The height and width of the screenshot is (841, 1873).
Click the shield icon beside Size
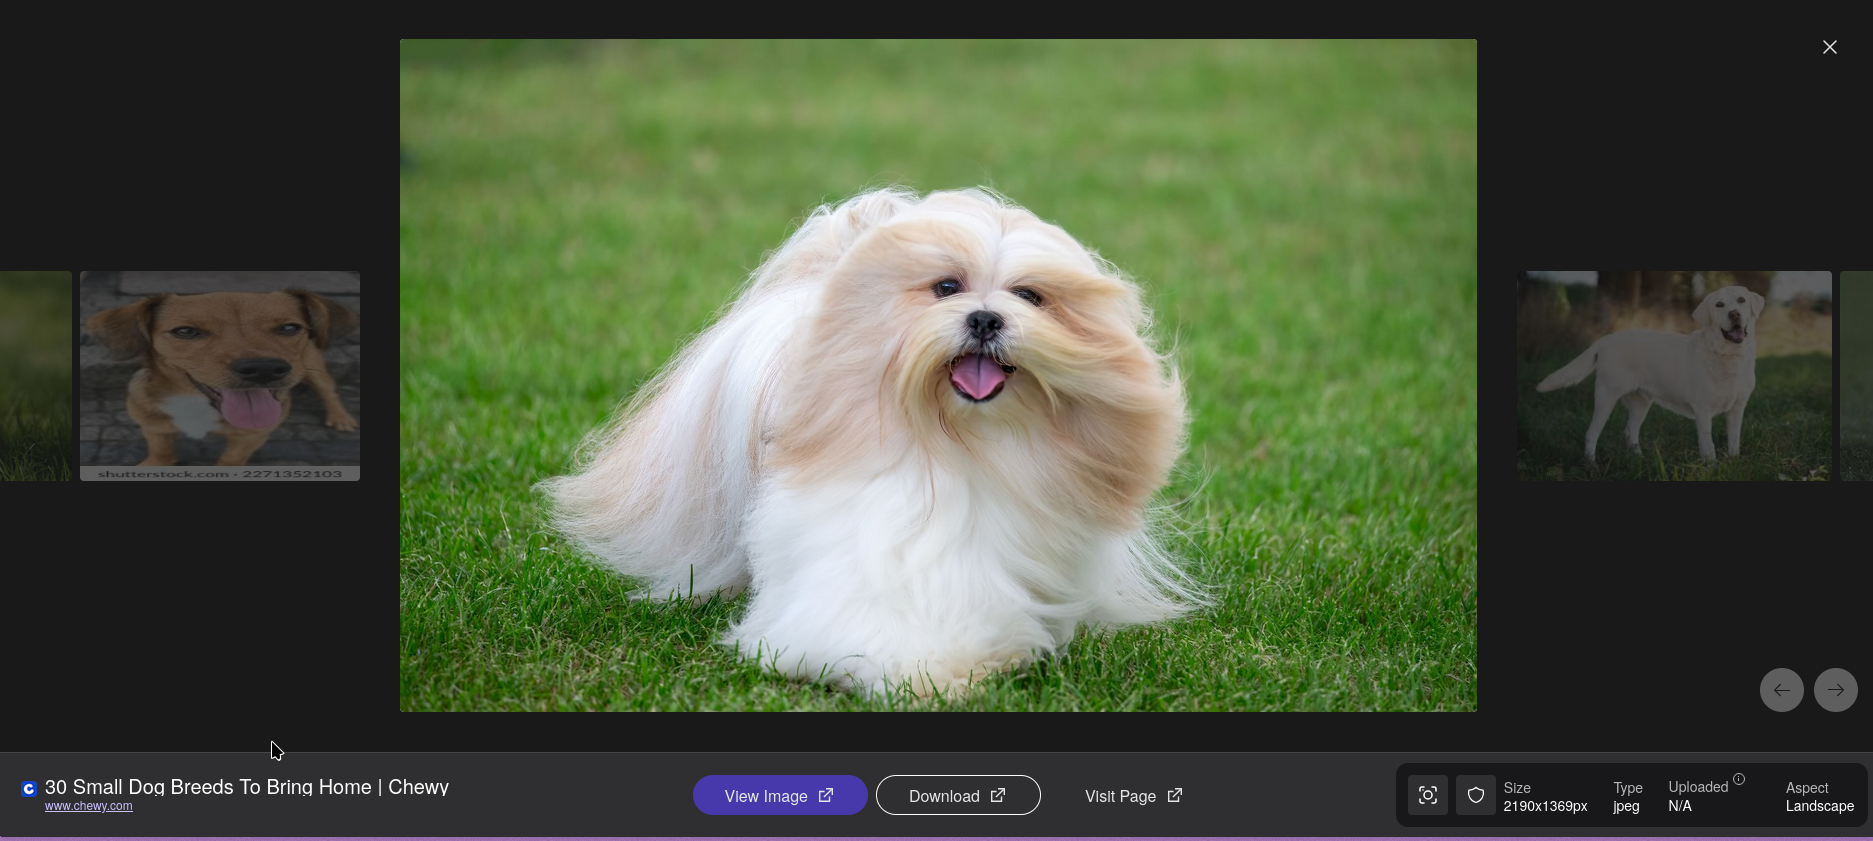coord(1475,796)
